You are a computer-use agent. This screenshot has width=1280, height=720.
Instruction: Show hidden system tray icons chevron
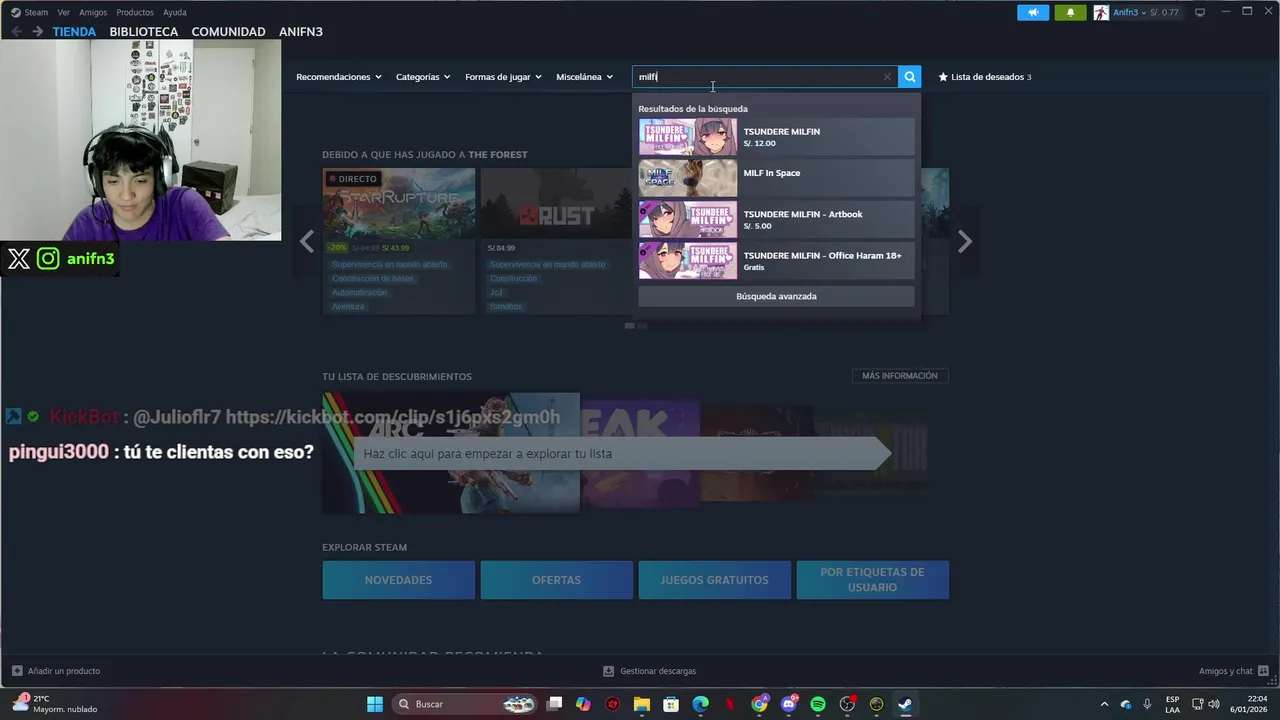coord(1104,704)
